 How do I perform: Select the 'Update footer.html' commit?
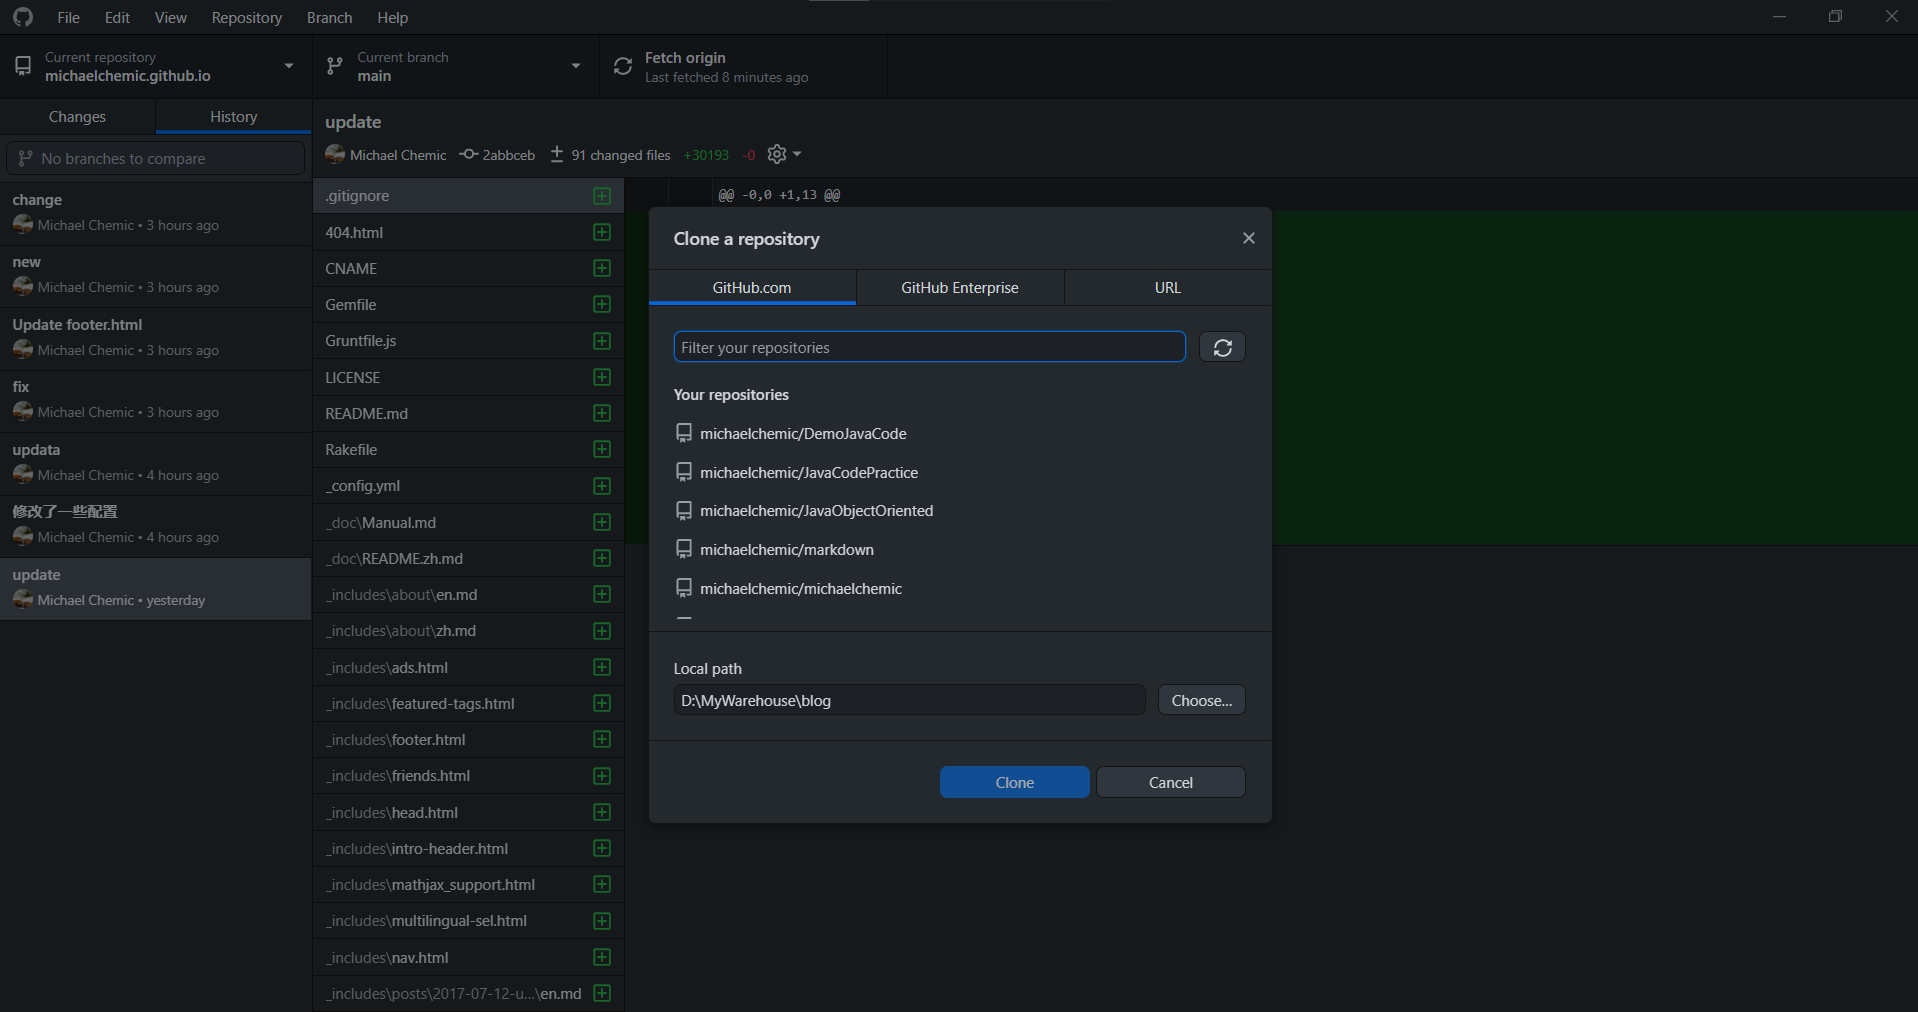(156, 338)
